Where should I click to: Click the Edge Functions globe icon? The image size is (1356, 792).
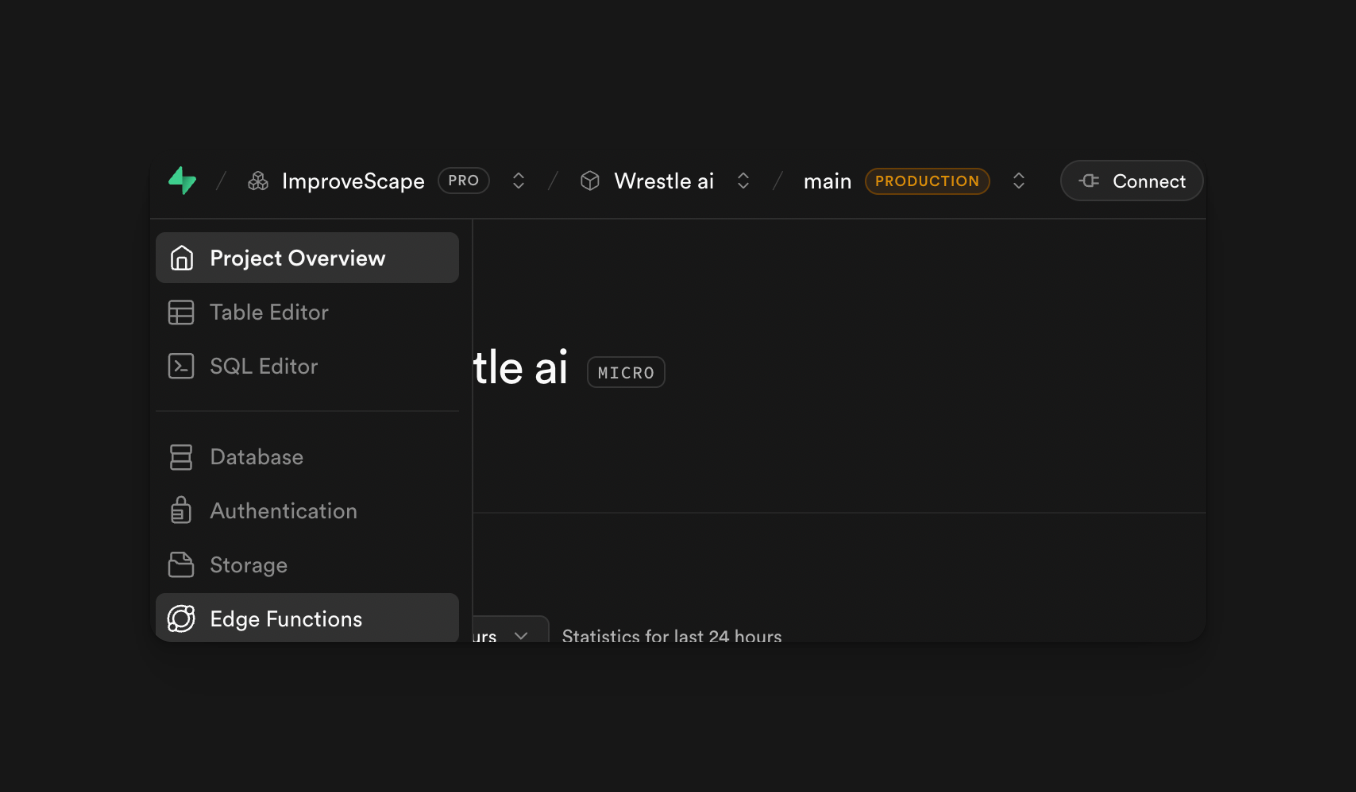click(181, 619)
